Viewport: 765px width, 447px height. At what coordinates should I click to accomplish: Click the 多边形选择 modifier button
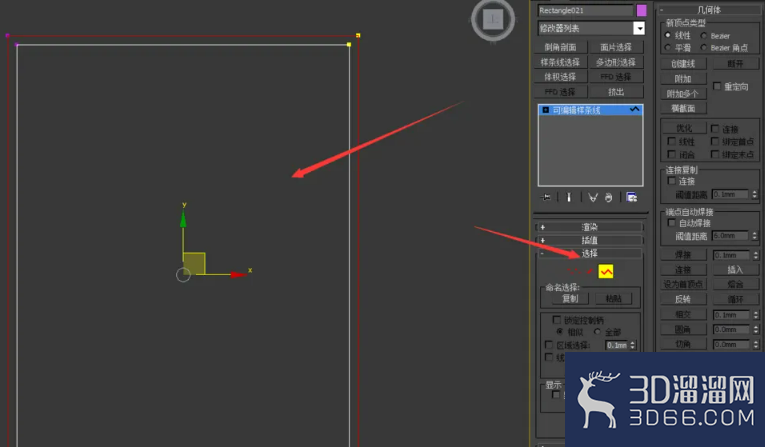click(616, 62)
